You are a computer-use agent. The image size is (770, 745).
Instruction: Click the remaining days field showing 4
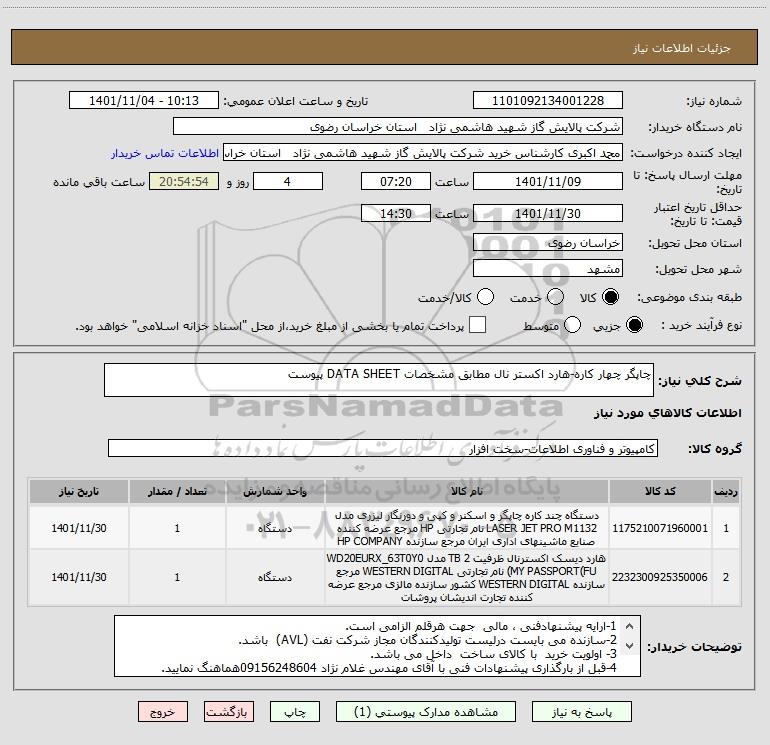288,181
